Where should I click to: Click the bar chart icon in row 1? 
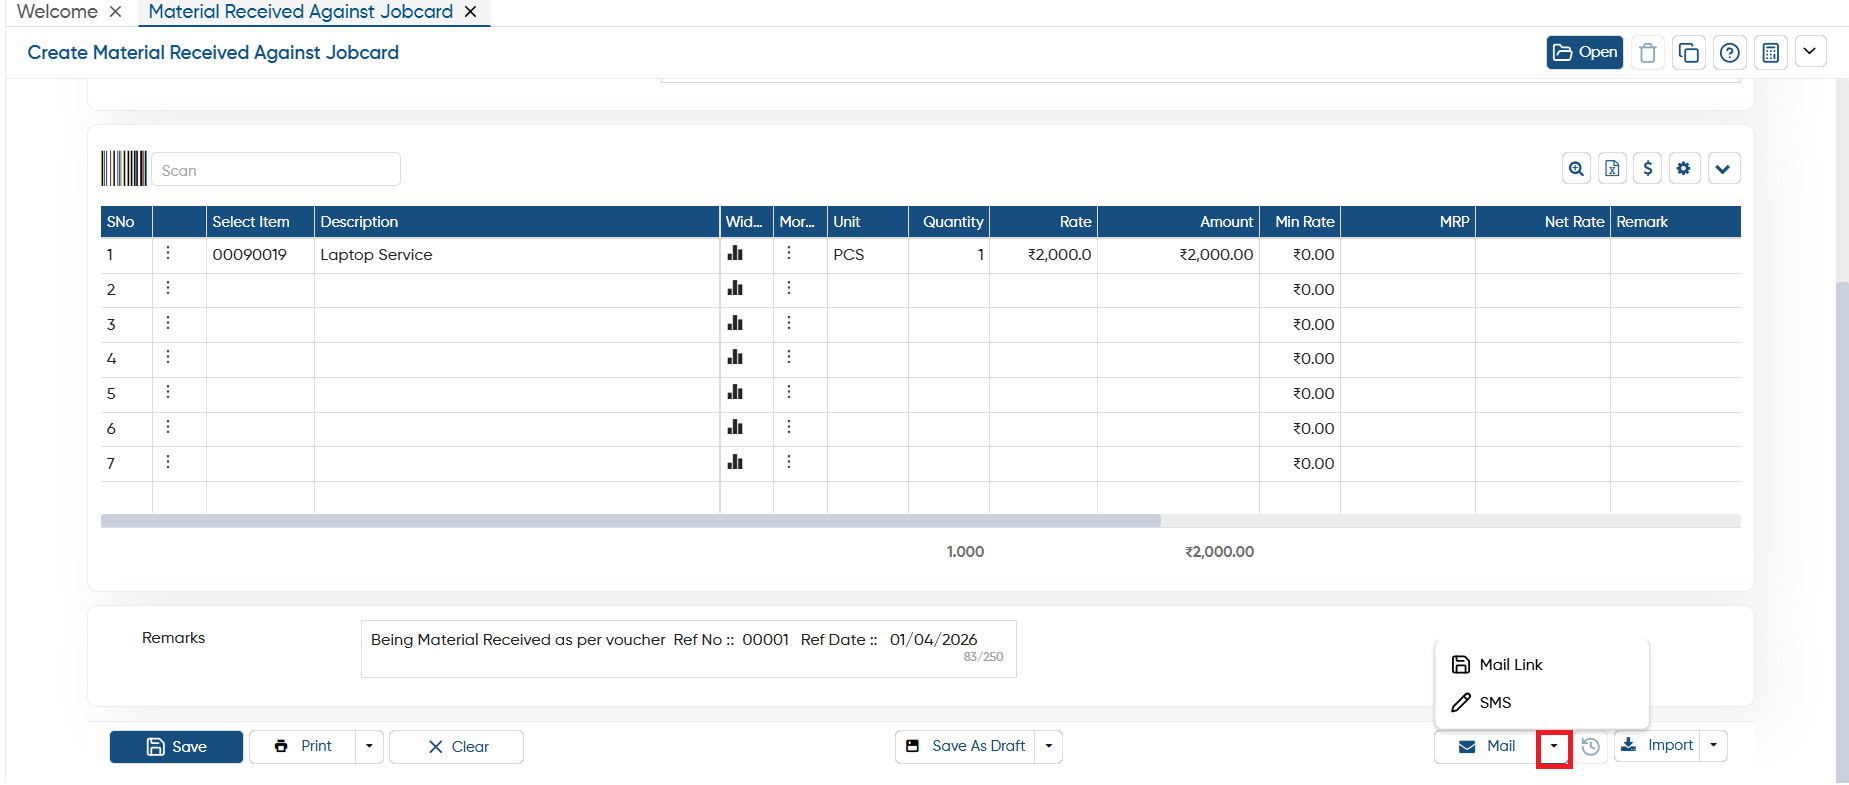point(735,254)
